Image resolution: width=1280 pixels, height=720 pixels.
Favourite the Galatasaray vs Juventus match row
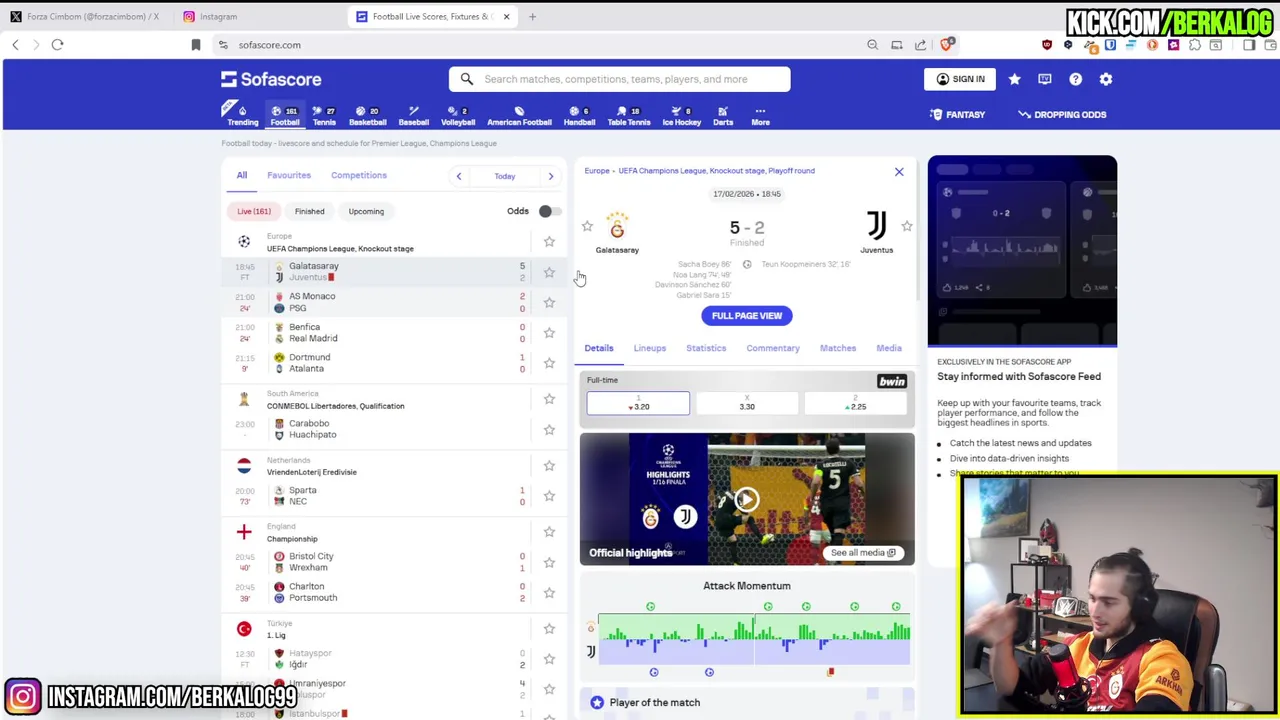[549, 272]
